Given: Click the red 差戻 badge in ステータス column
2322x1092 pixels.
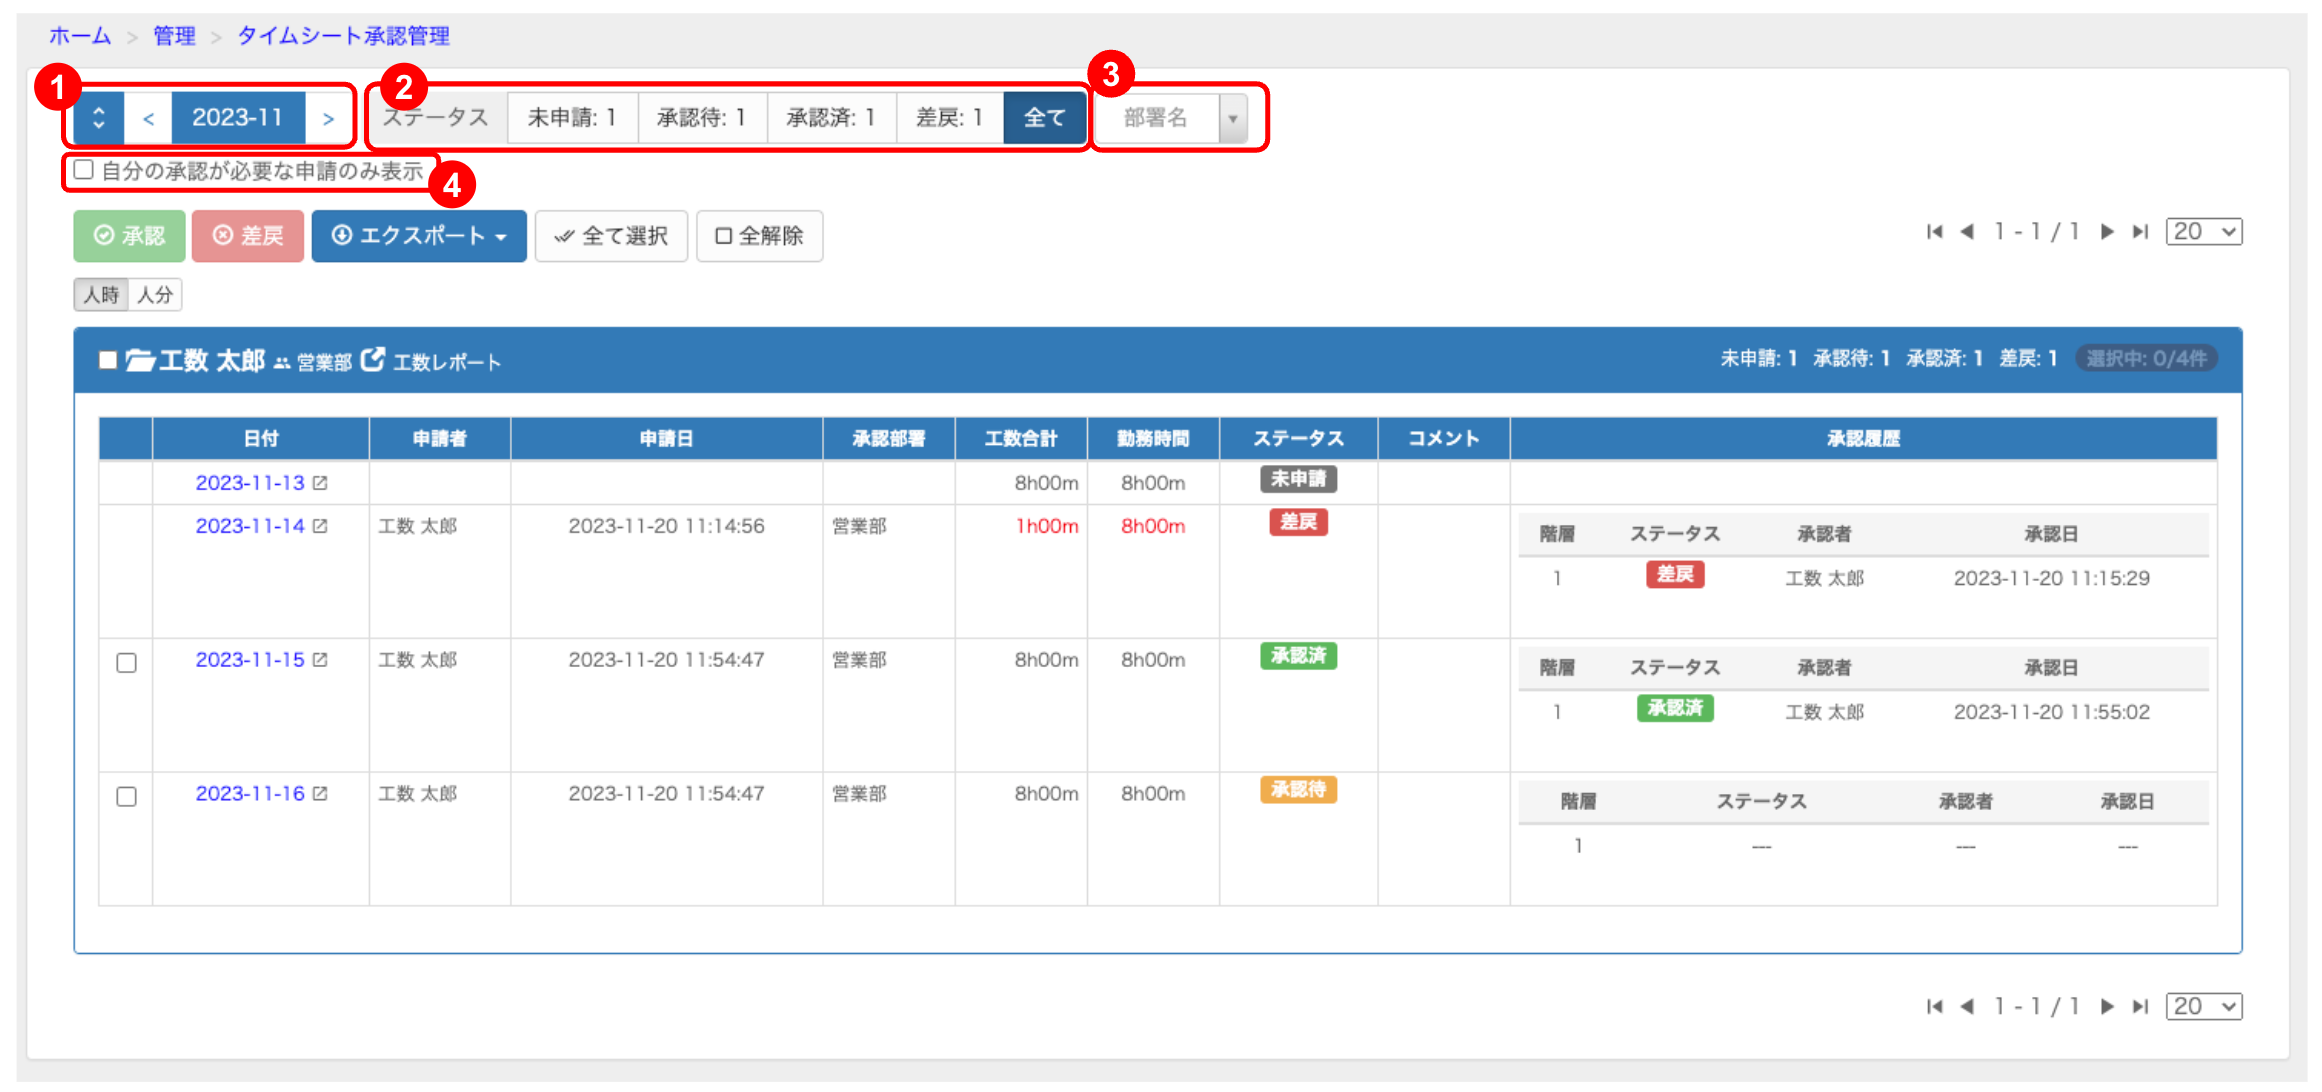Looking at the screenshot, I should pos(1298,522).
